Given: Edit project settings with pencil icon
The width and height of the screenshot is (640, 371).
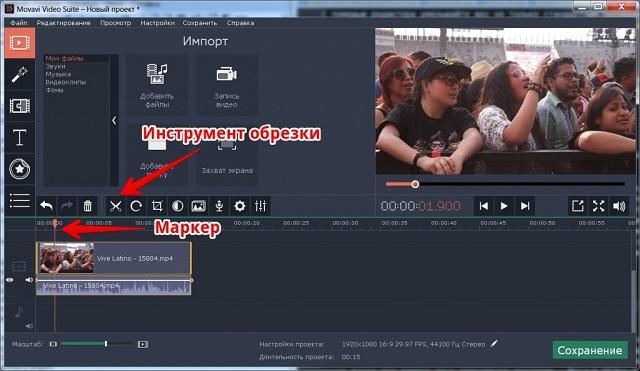Looking at the screenshot, I should tap(494, 344).
